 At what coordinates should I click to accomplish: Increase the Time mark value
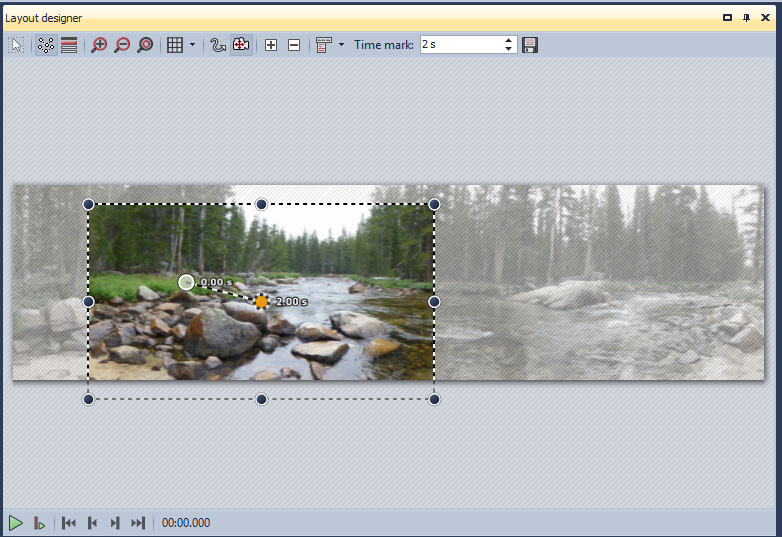(508, 40)
